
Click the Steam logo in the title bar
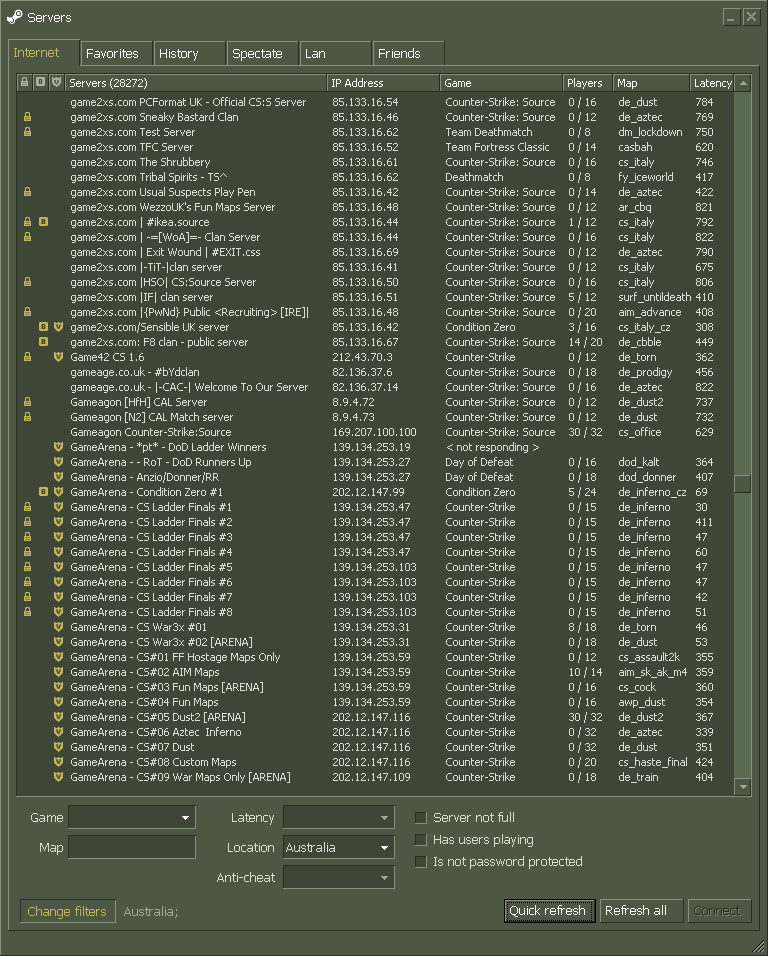click(x=15, y=17)
